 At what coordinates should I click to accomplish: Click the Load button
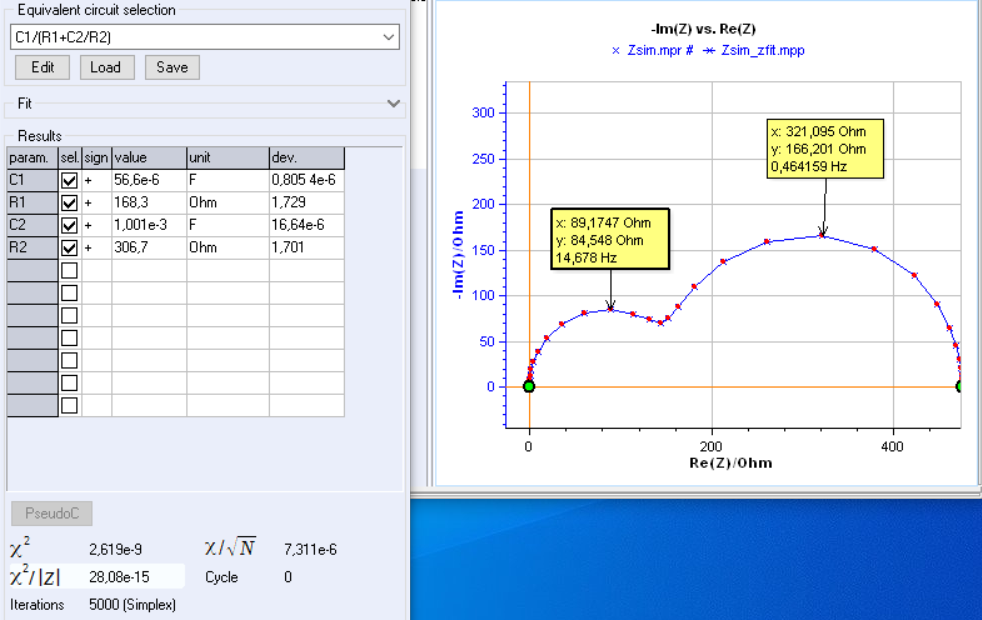107,67
